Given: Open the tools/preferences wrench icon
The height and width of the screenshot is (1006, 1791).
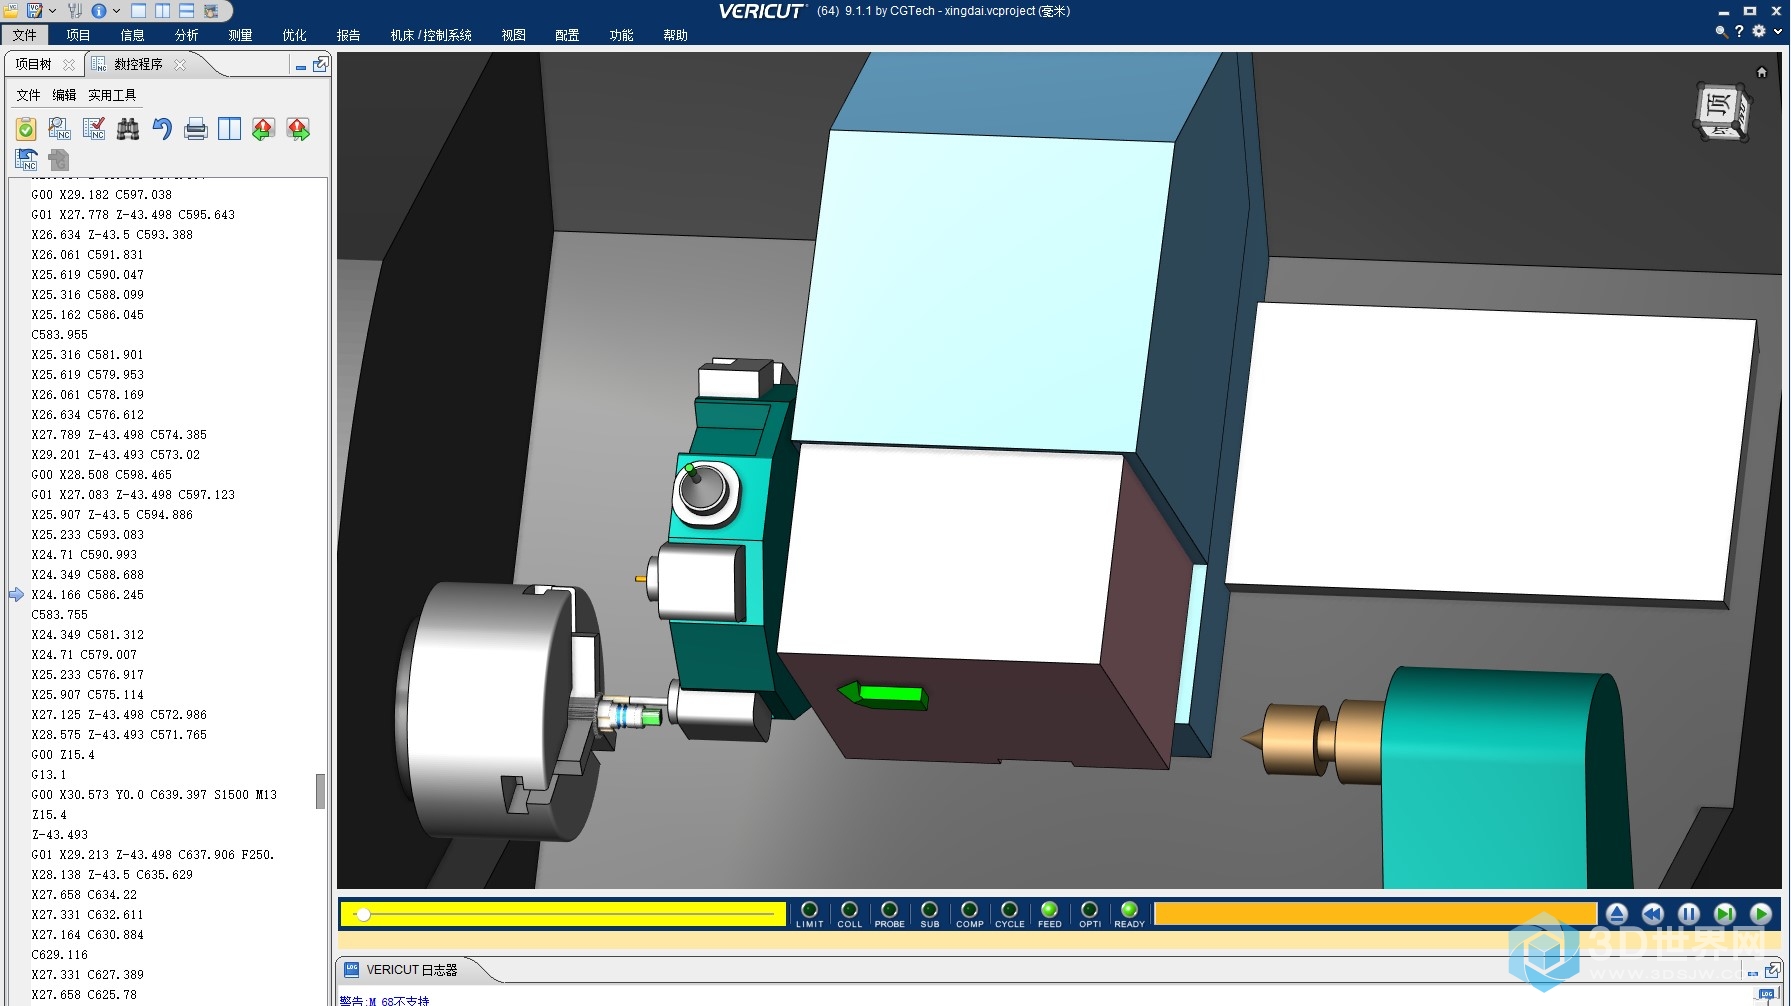Looking at the screenshot, I should pyautogui.click(x=75, y=11).
